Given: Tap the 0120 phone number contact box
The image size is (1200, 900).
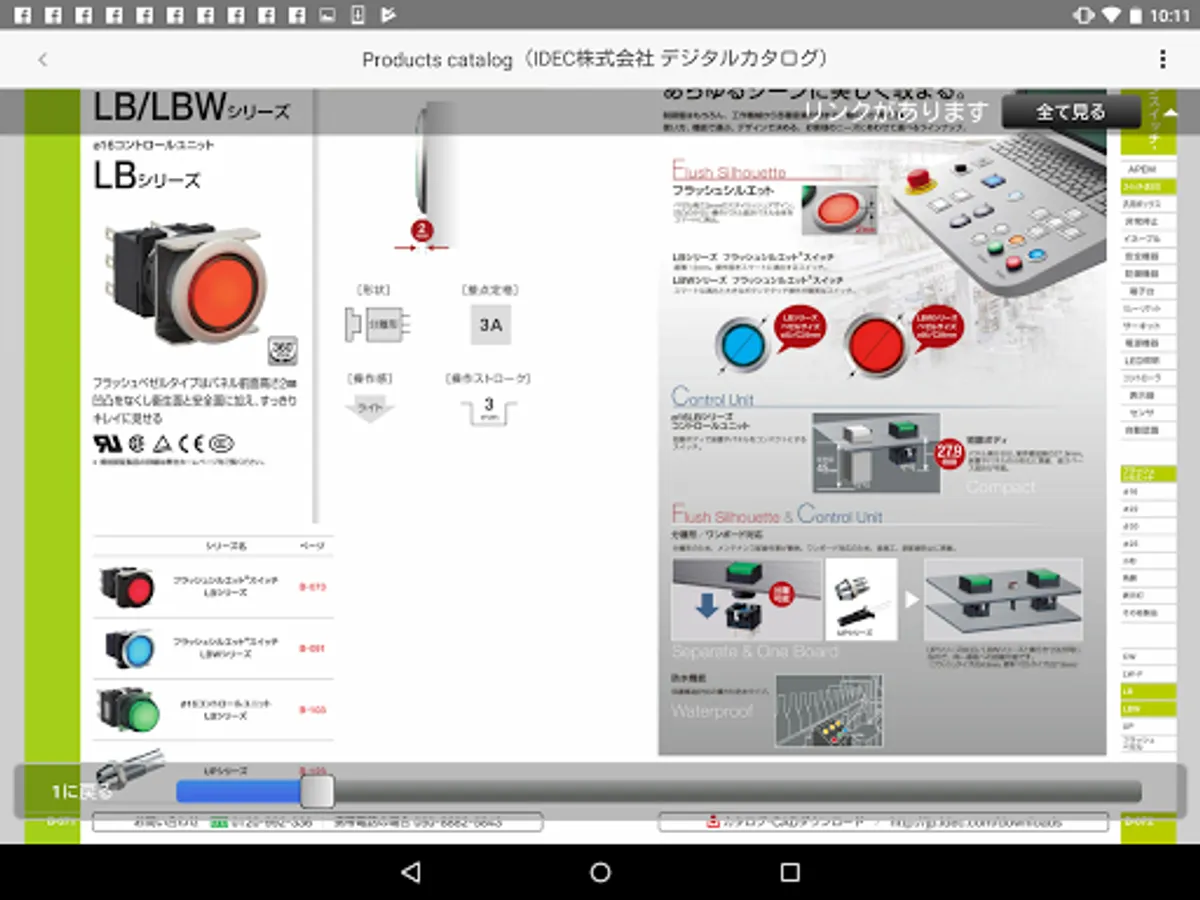Looking at the screenshot, I should (318, 822).
